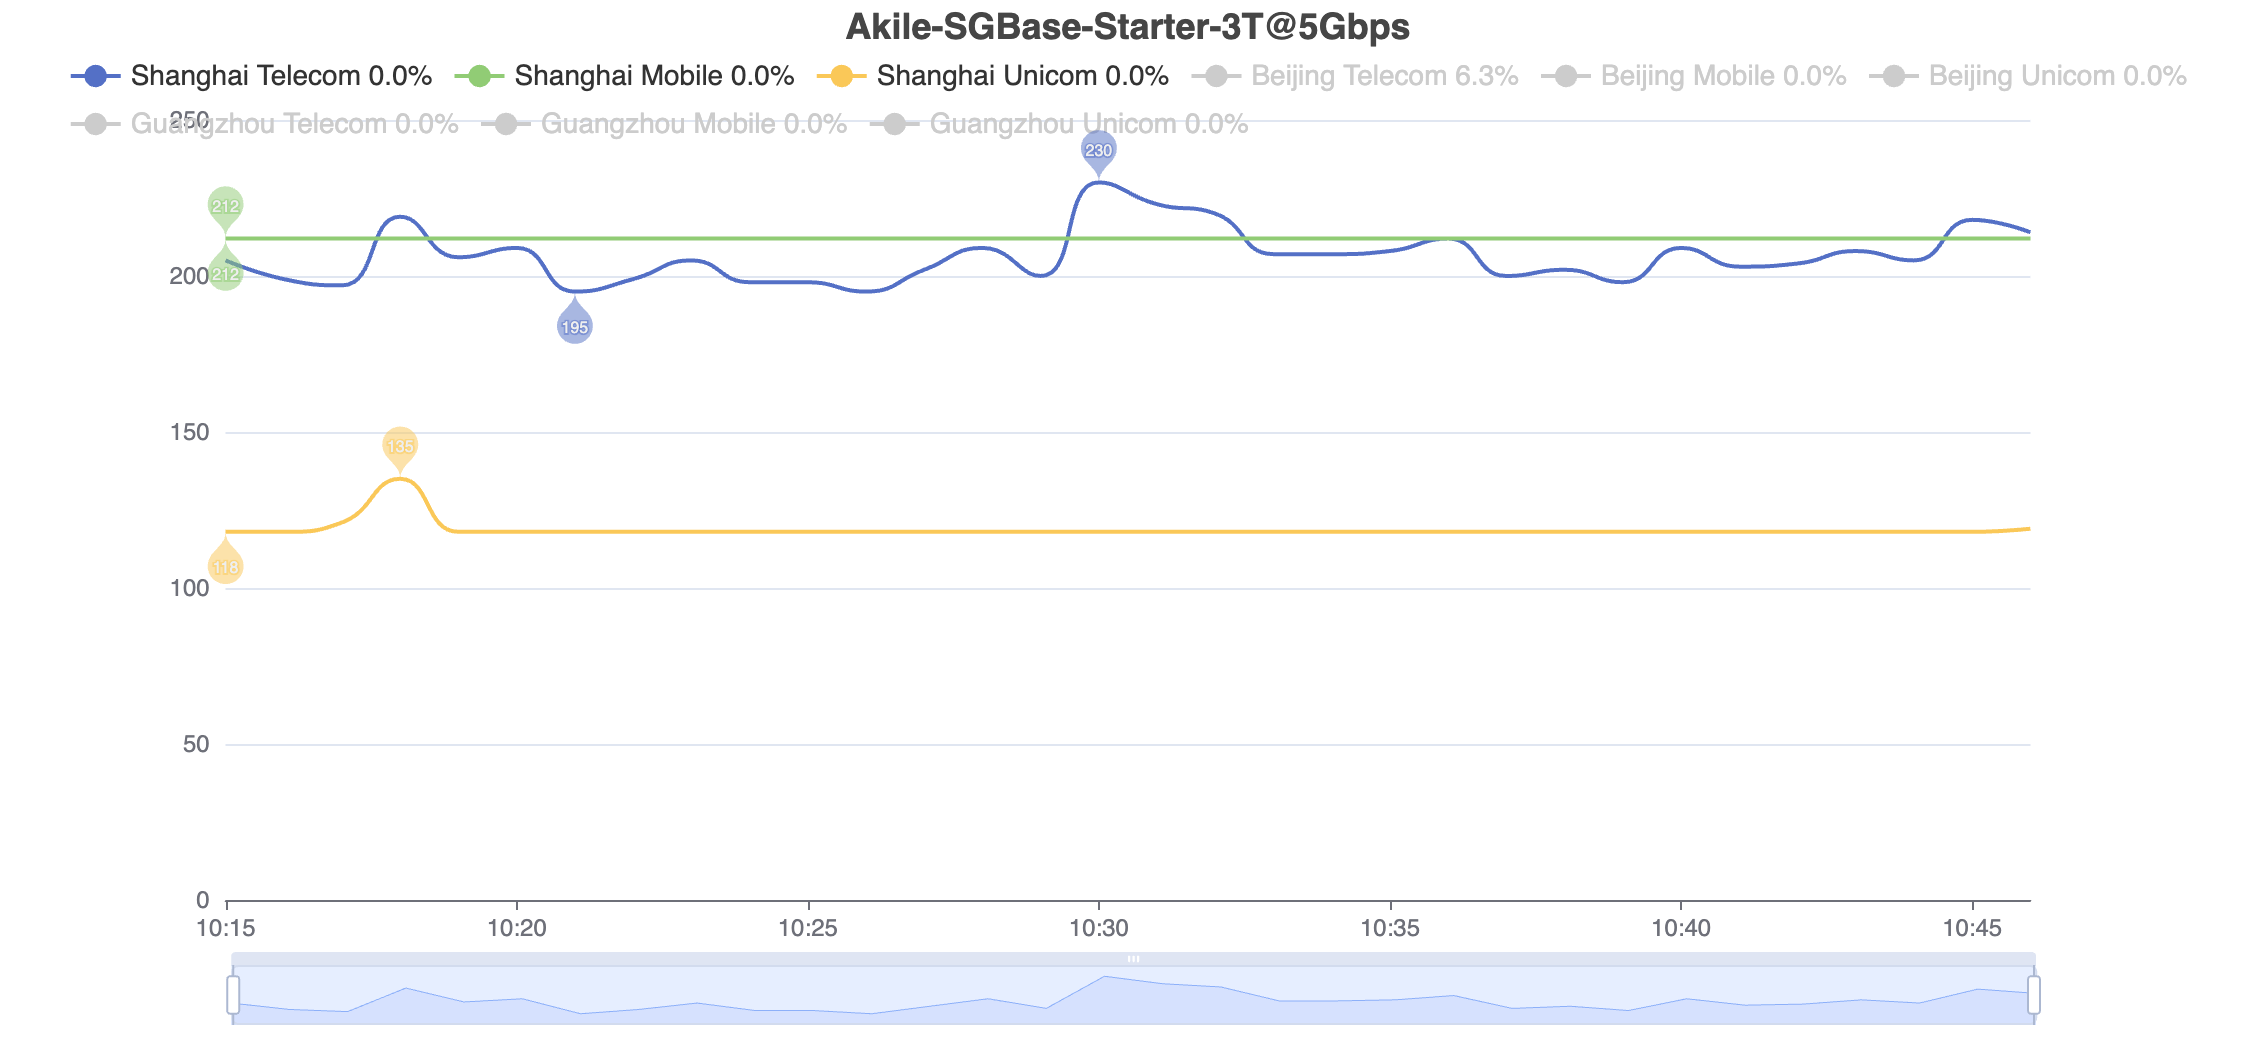The image size is (2256, 1040).
Task: Show the Guangzhou Unicom series
Action: [x=1060, y=124]
